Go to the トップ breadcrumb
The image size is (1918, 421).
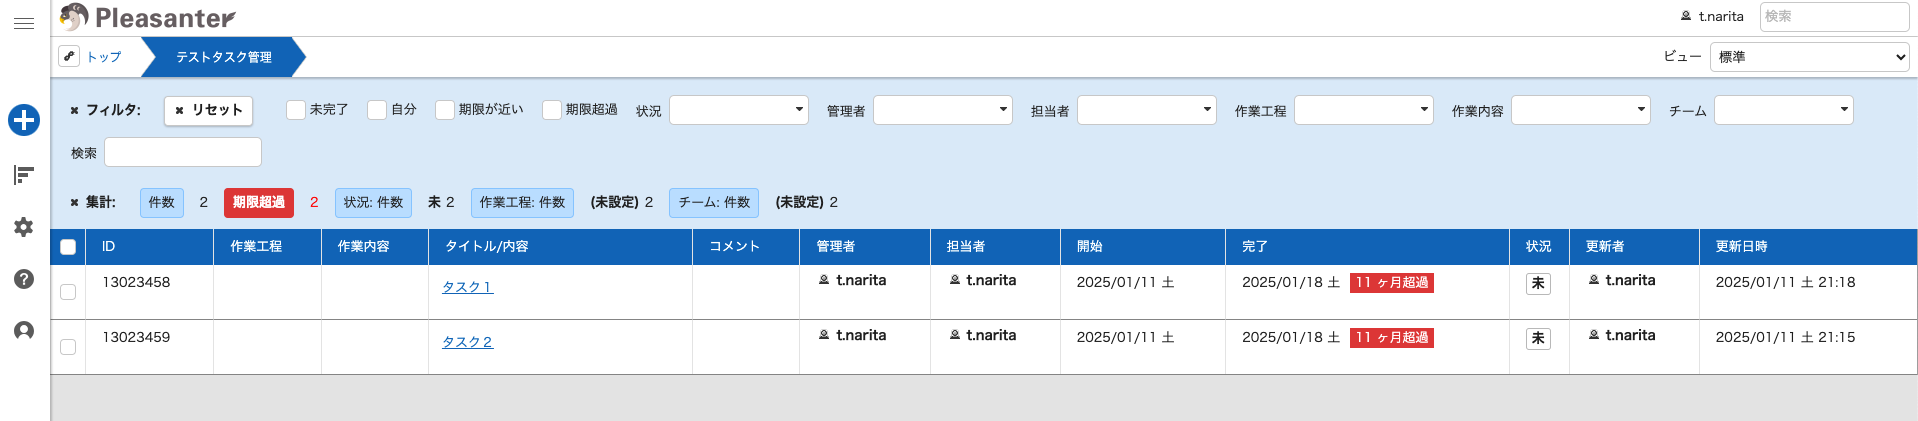pos(104,57)
